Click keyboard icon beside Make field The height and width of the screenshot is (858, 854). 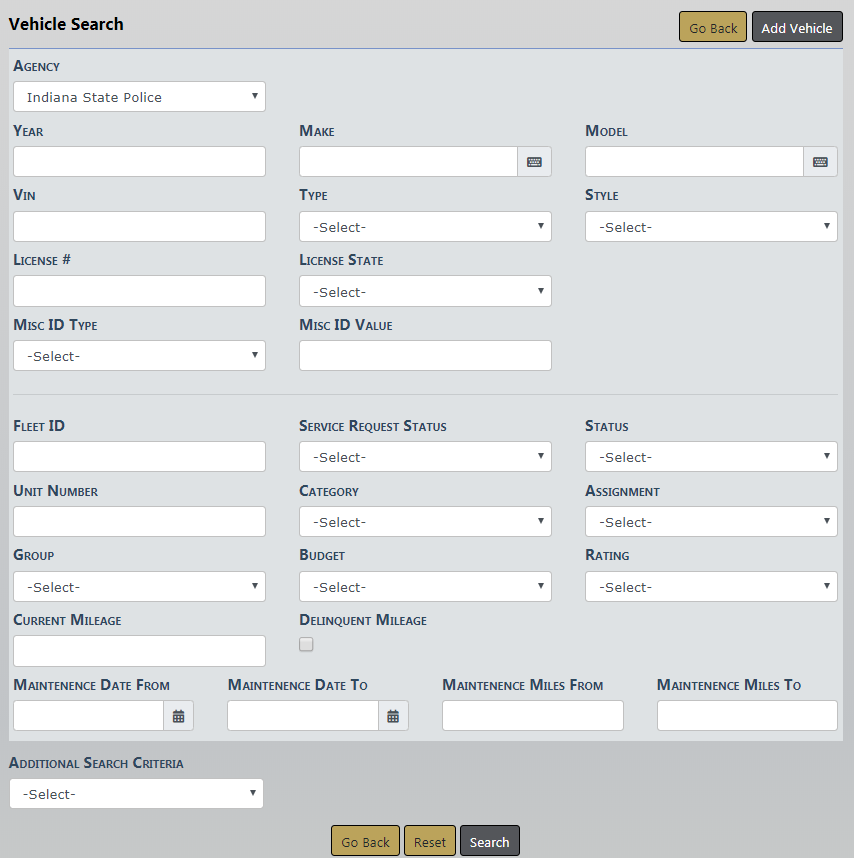(x=534, y=162)
